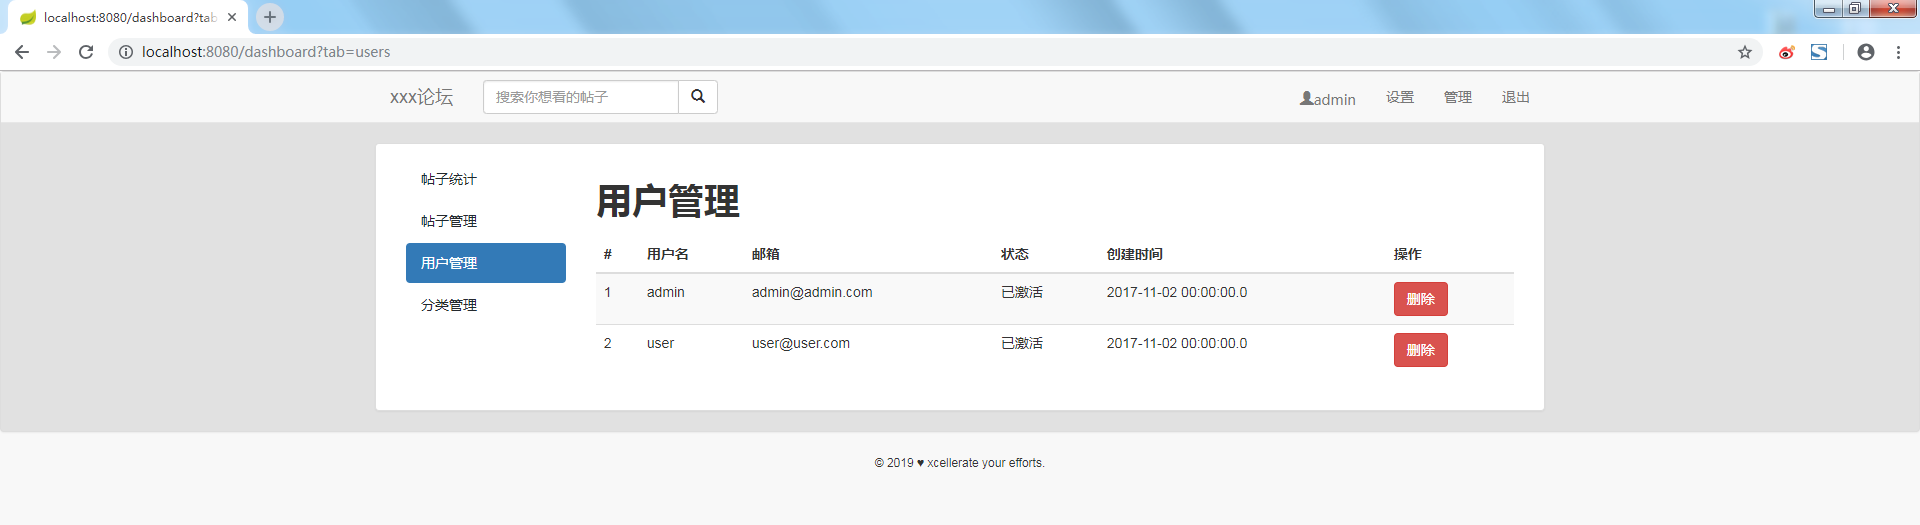Reload the page
The image size is (1920, 525).
[x=86, y=52]
